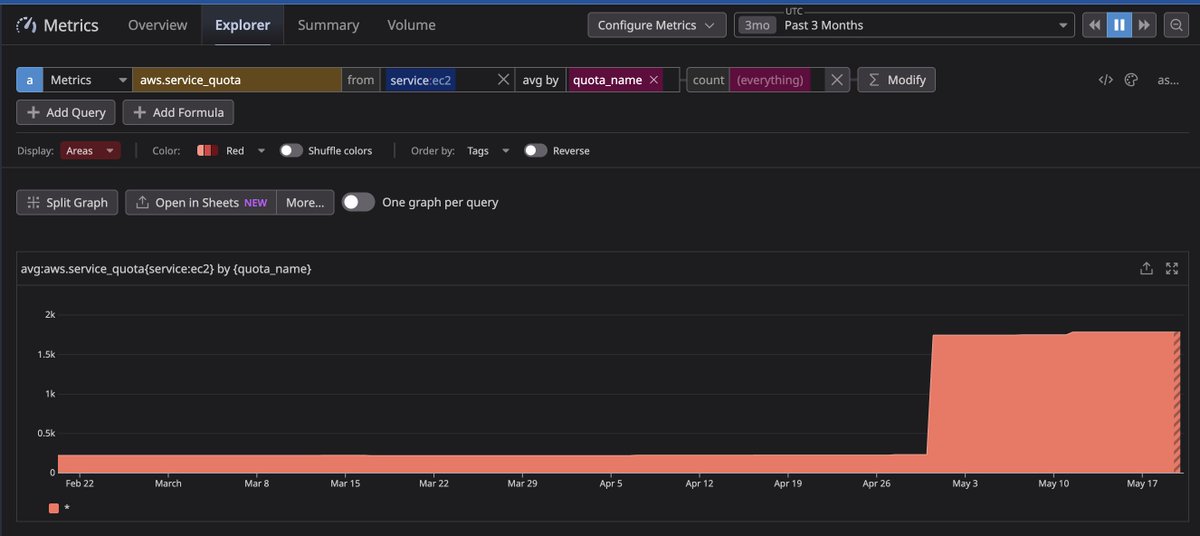Edit the aws.service_quota metric field
1200x536 pixels.
tap(237, 80)
